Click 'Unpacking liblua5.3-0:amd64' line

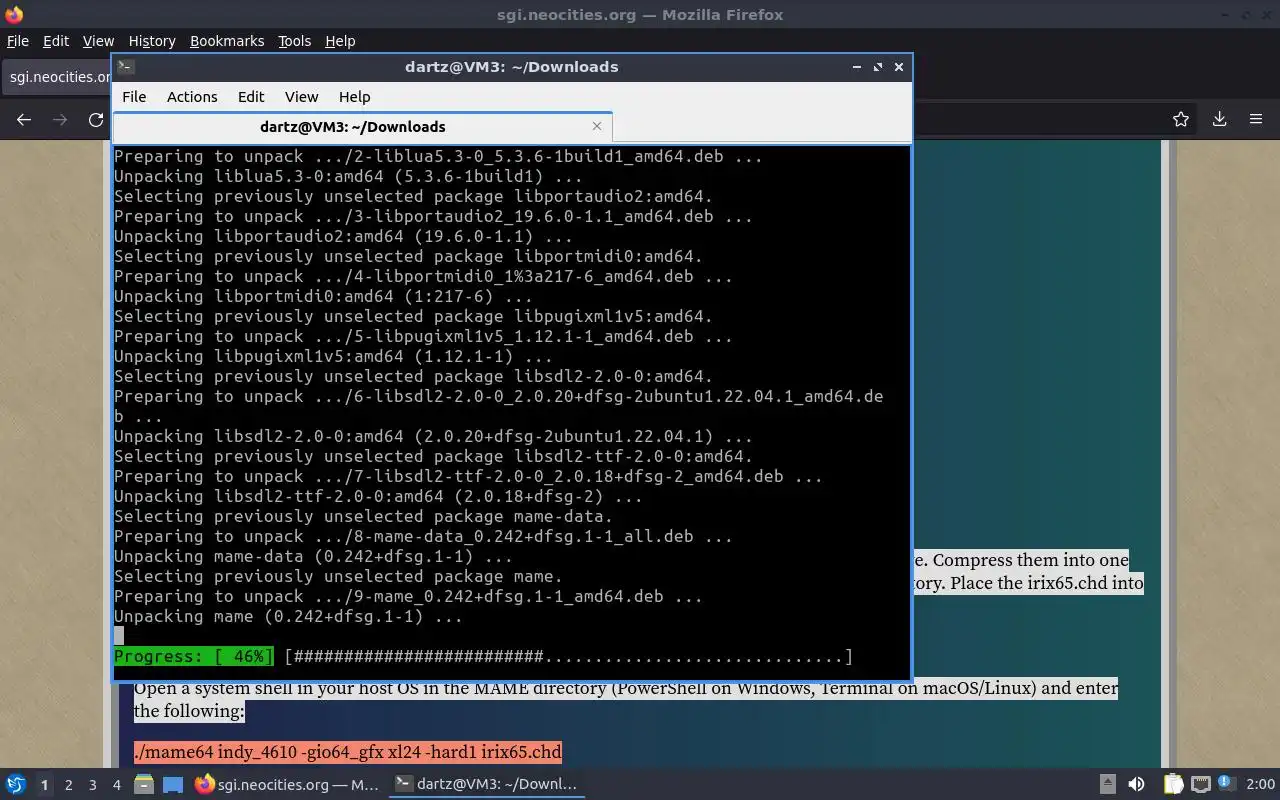click(x=348, y=176)
